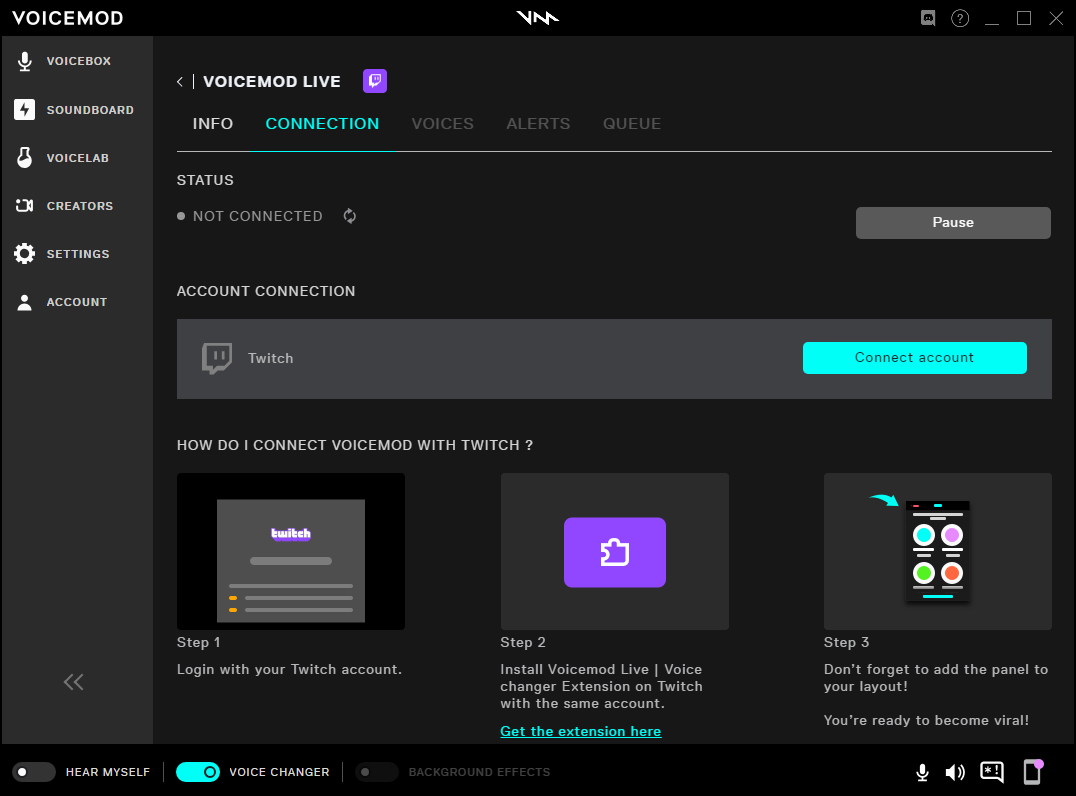Open the Voices tab

coord(443,124)
